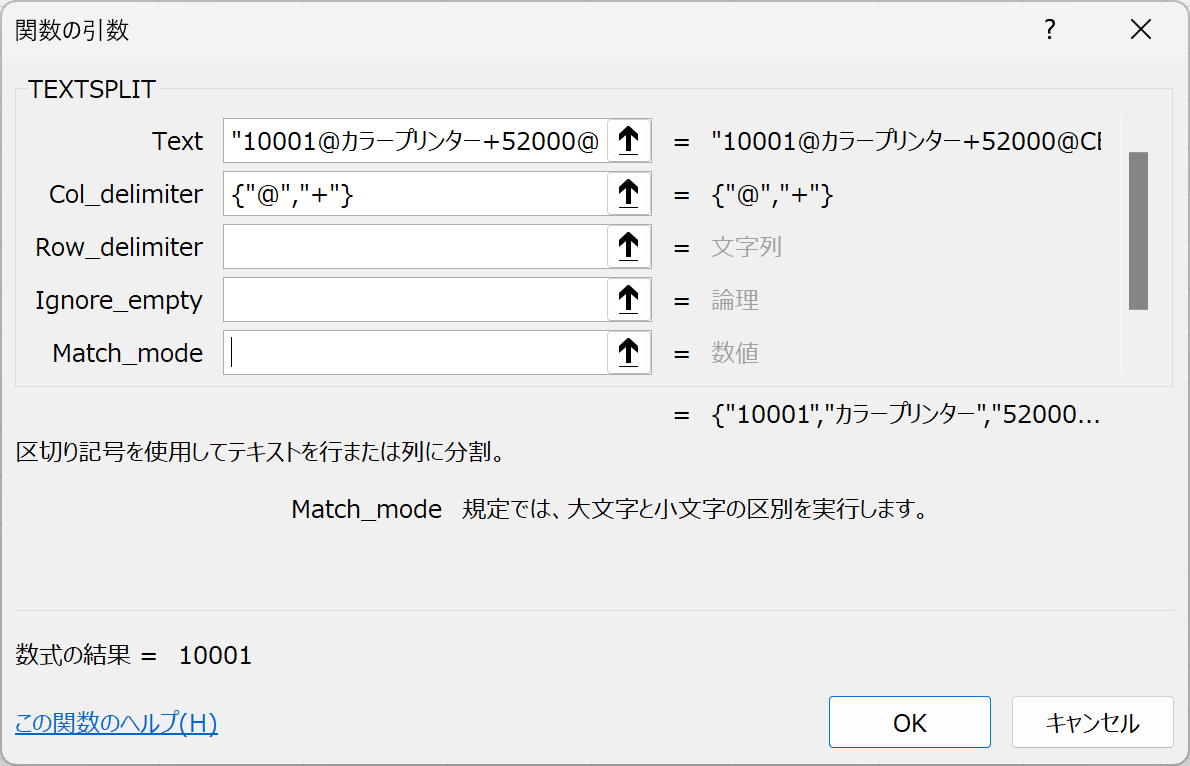
Task: Click the 論理 placeholder beside Ignore_empty
Action: click(x=735, y=300)
